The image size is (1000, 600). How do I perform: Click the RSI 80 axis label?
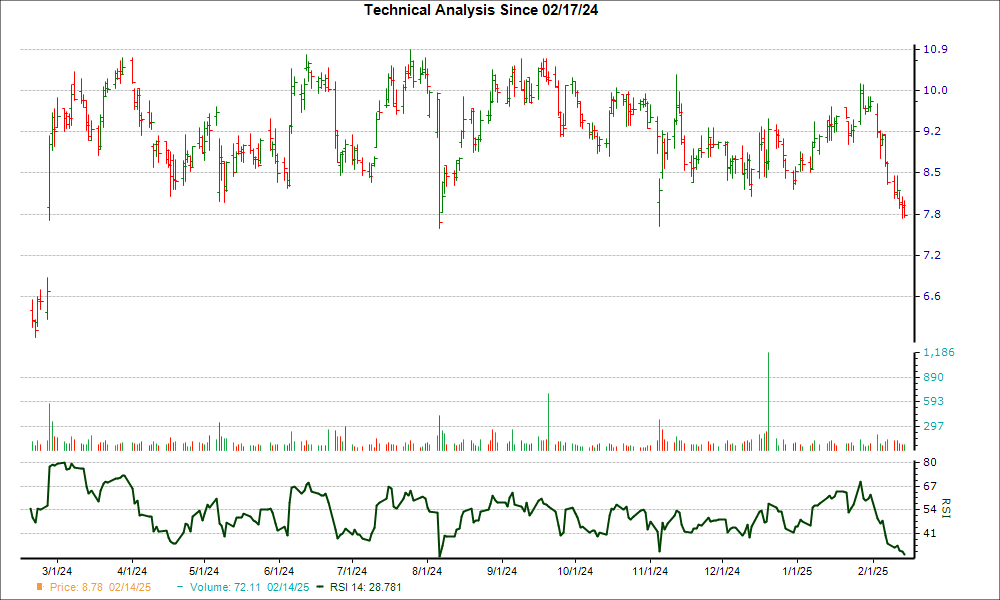pyautogui.click(x=930, y=462)
